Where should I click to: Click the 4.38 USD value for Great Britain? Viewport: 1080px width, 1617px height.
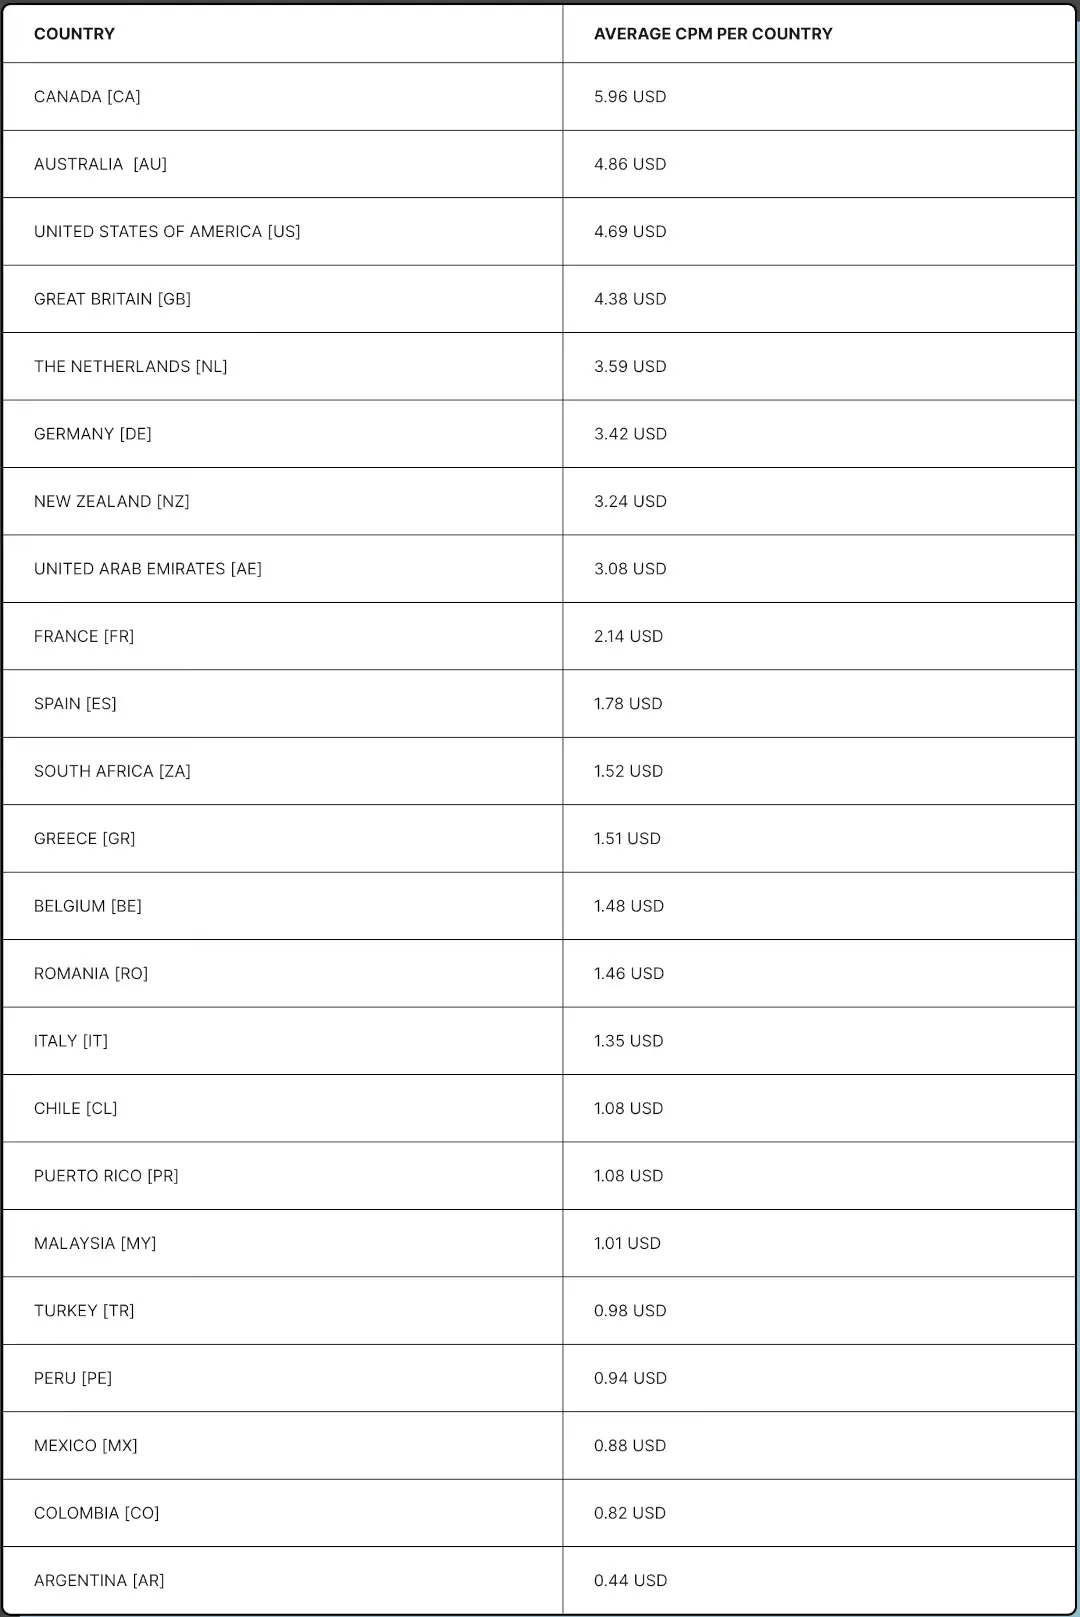(x=630, y=299)
